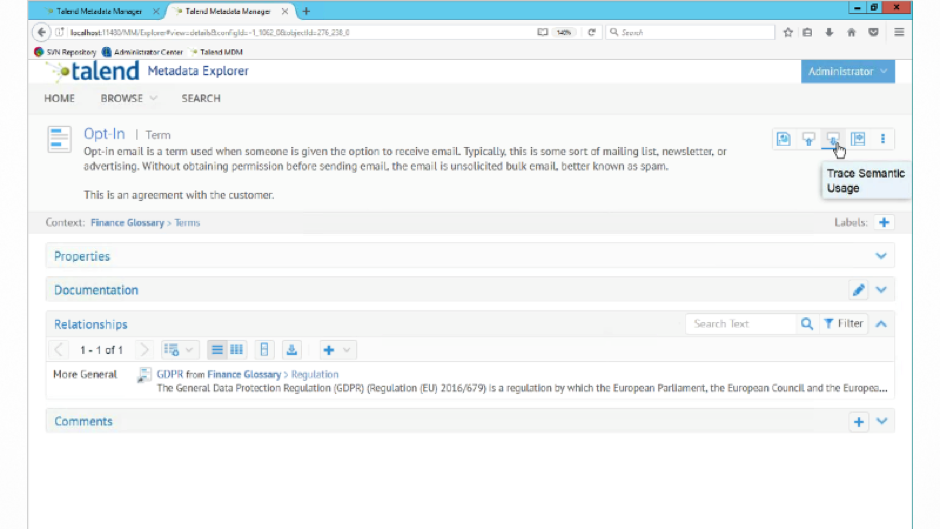Click the browser back arrow
This screenshot has height=529, width=940.
point(41,32)
